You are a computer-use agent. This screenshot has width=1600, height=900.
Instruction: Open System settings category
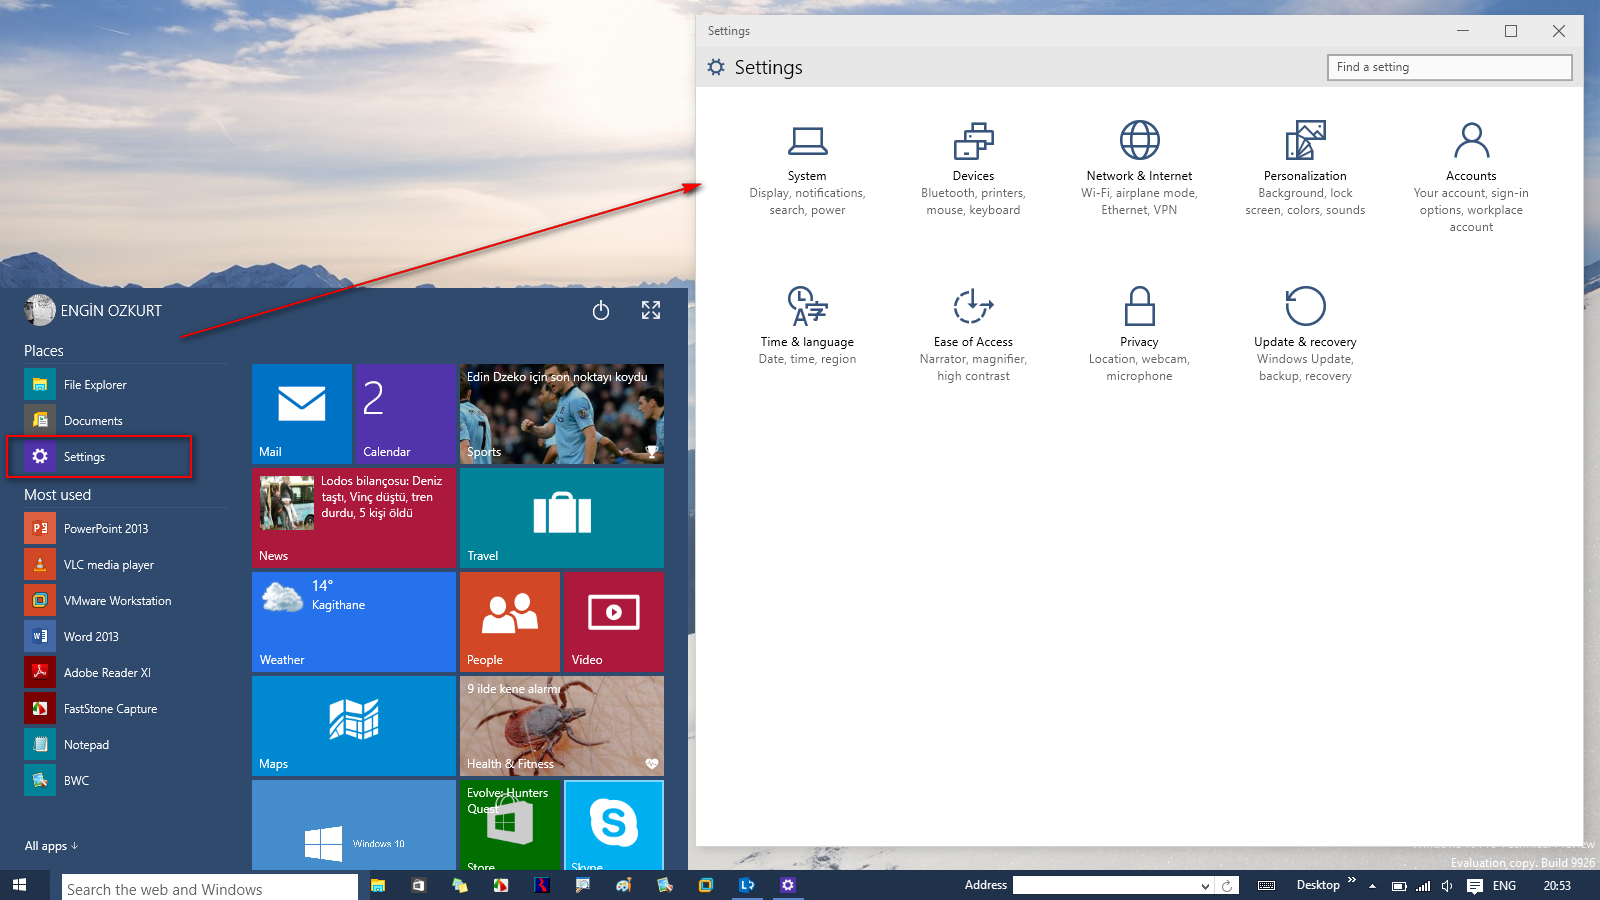(x=807, y=170)
